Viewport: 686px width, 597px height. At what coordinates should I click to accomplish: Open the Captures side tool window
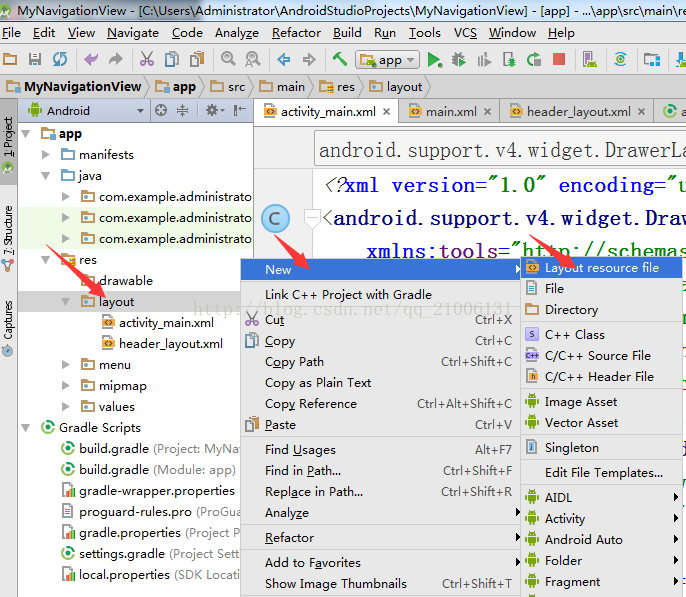click(x=8, y=328)
